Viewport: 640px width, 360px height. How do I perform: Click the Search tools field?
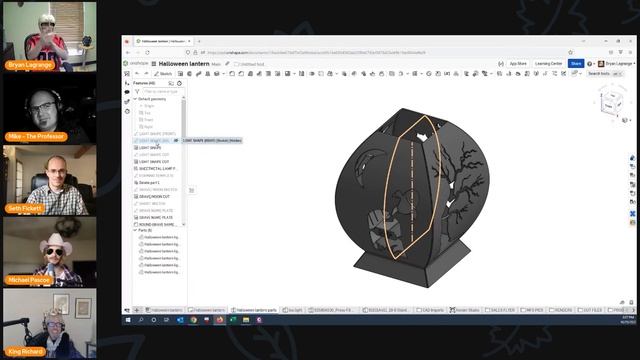coord(605,74)
